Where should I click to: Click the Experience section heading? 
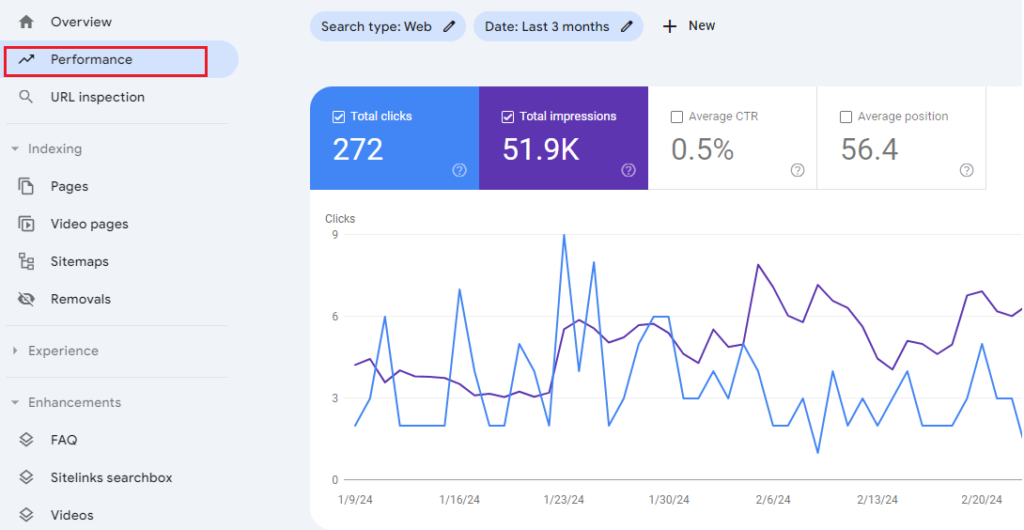(63, 351)
